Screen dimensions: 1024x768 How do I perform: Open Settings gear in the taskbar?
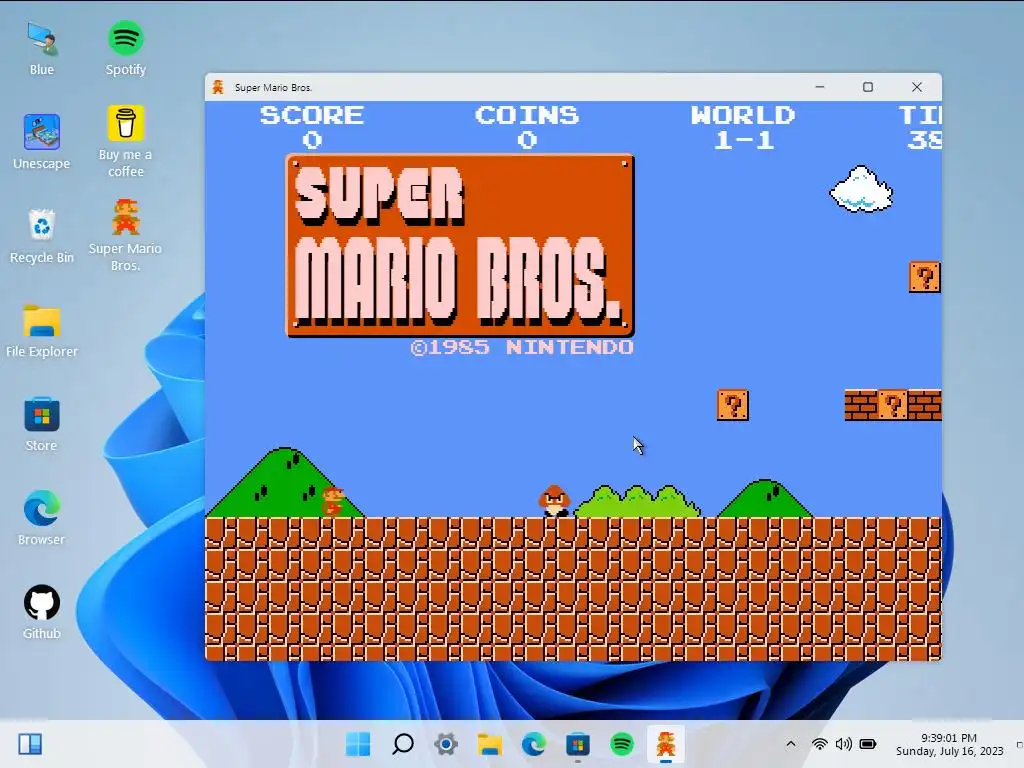coord(446,744)
